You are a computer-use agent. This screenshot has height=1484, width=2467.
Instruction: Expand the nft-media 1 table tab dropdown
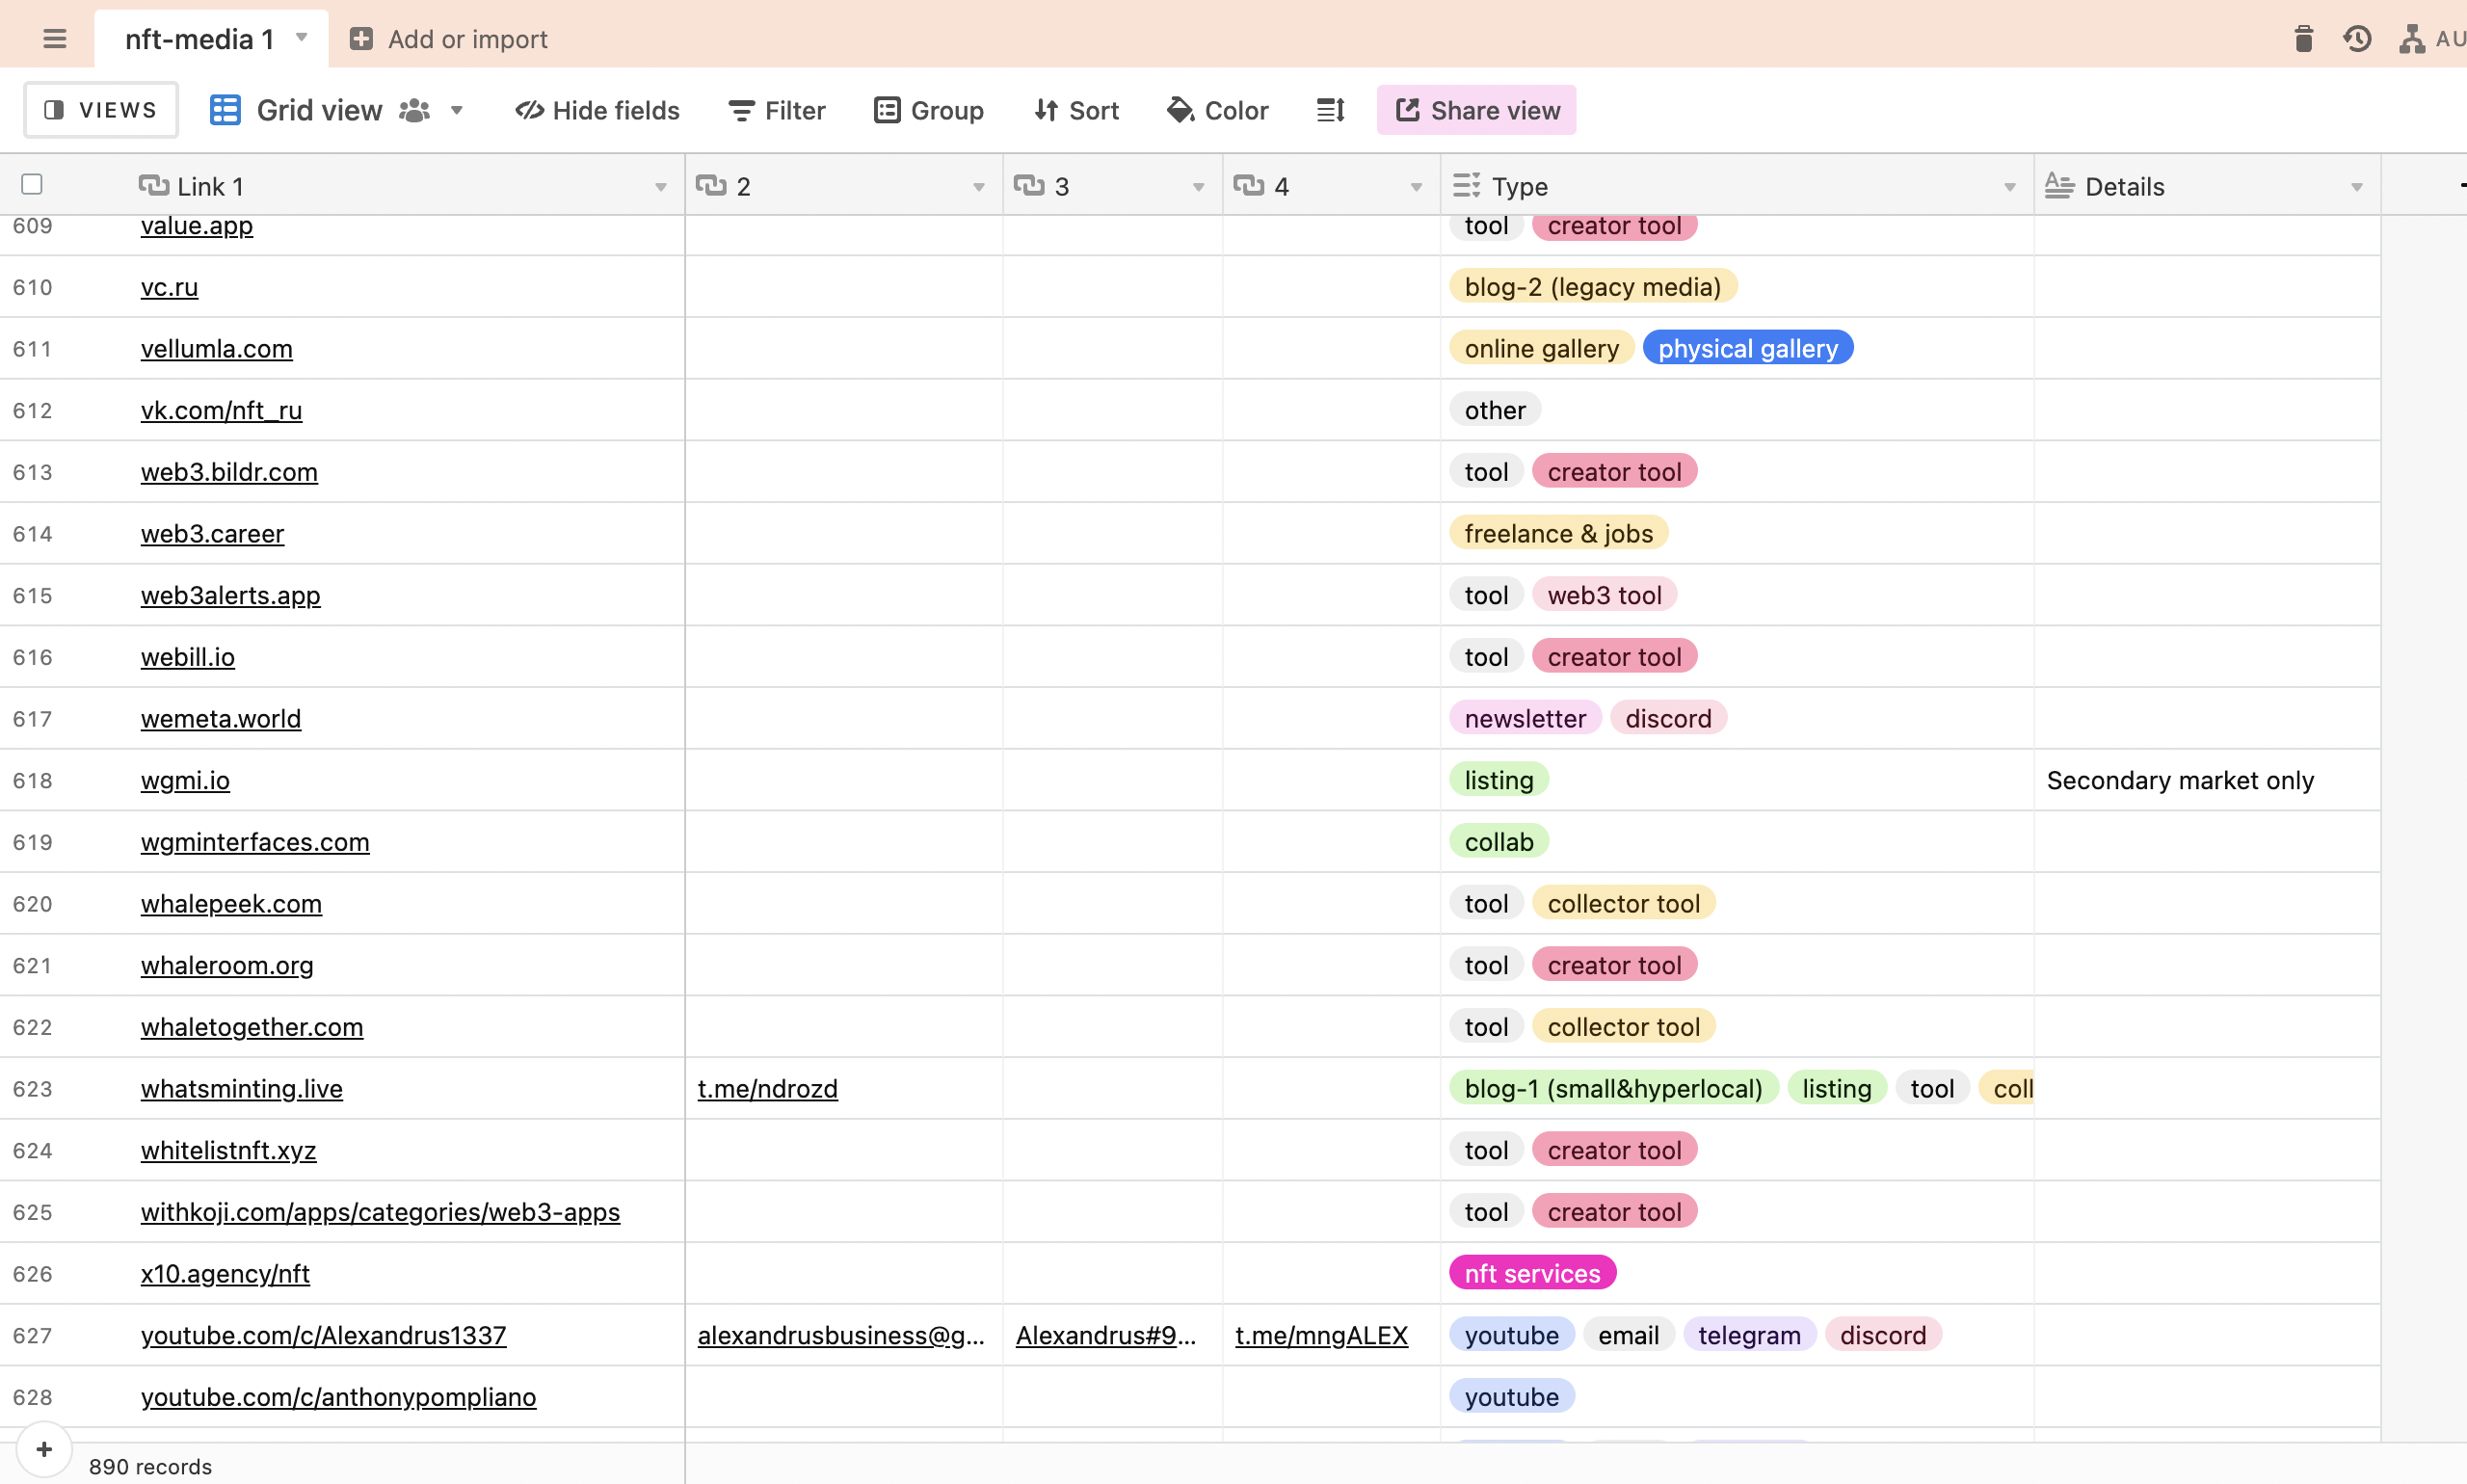click(301, 38)
